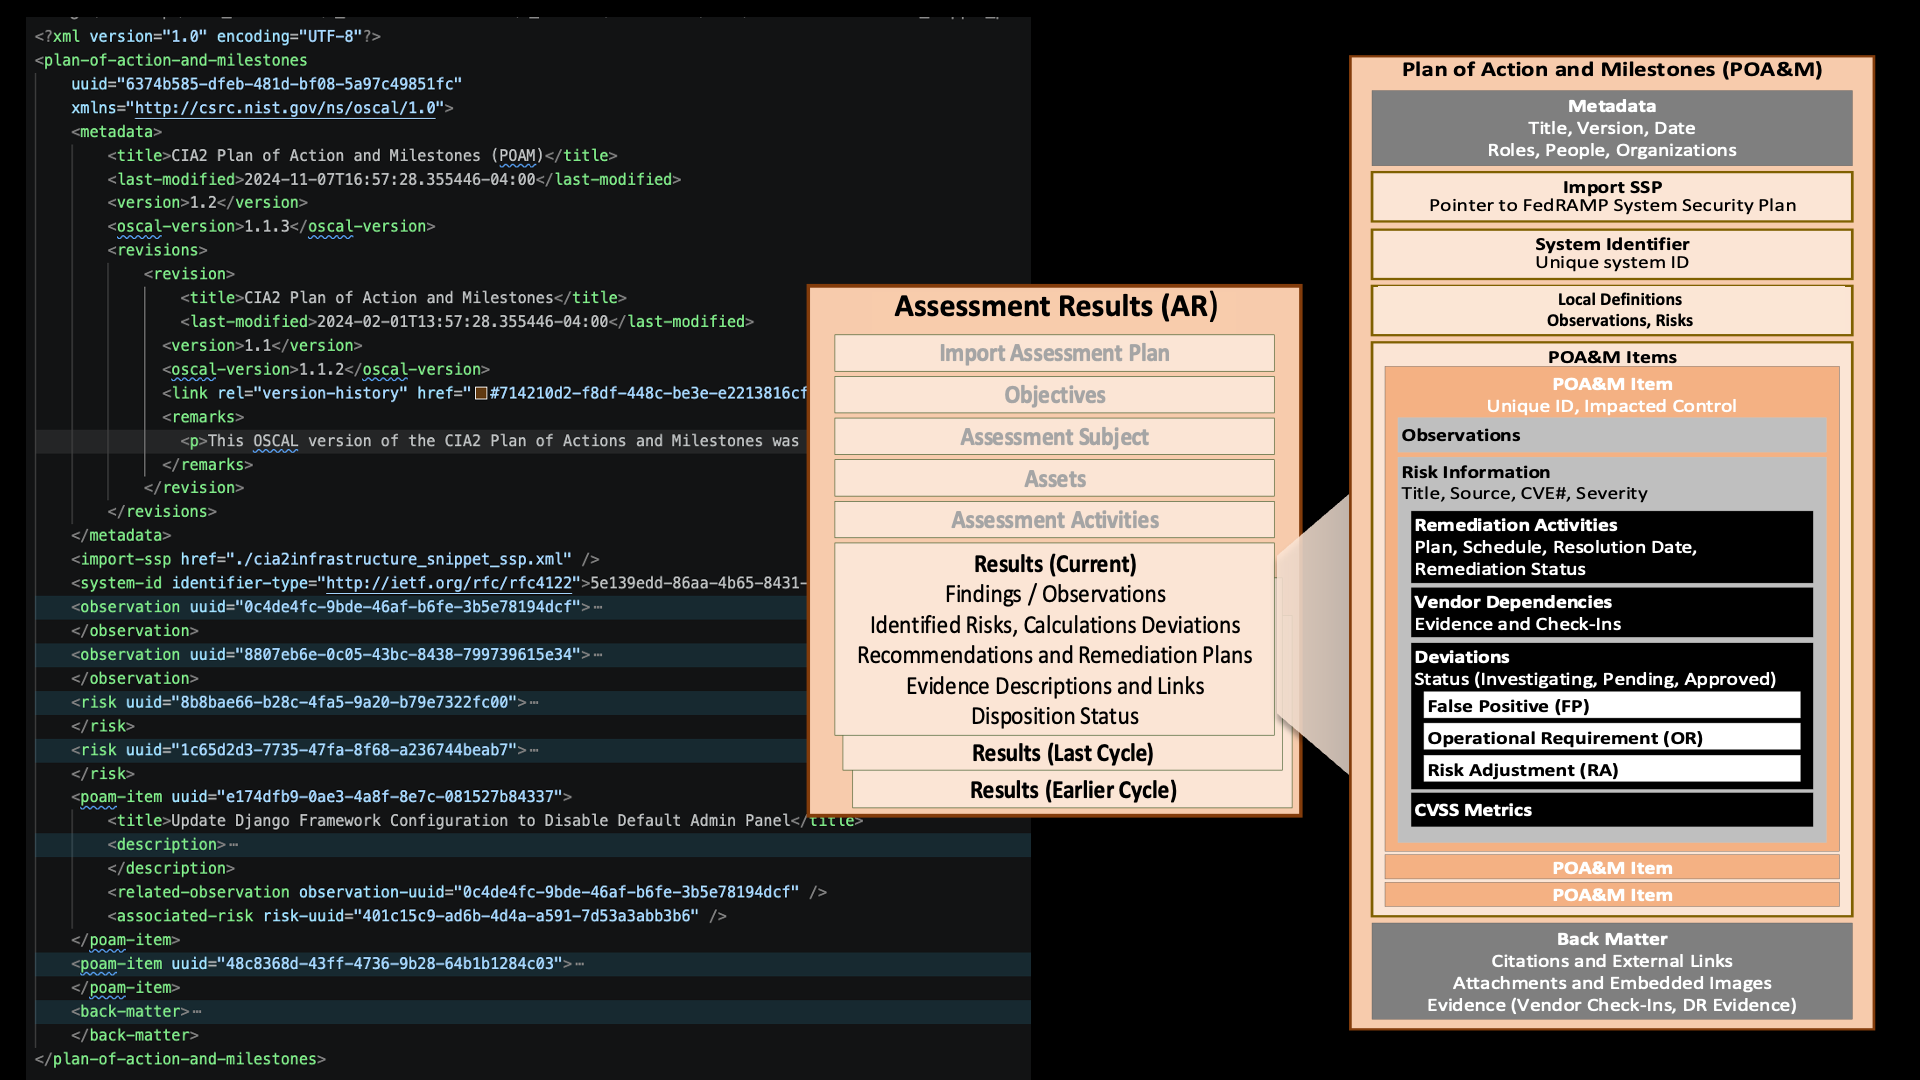This screenshot has width=1920, height=1080.
Task: Click the Assessment Activities box
Action: [1054, 520]
